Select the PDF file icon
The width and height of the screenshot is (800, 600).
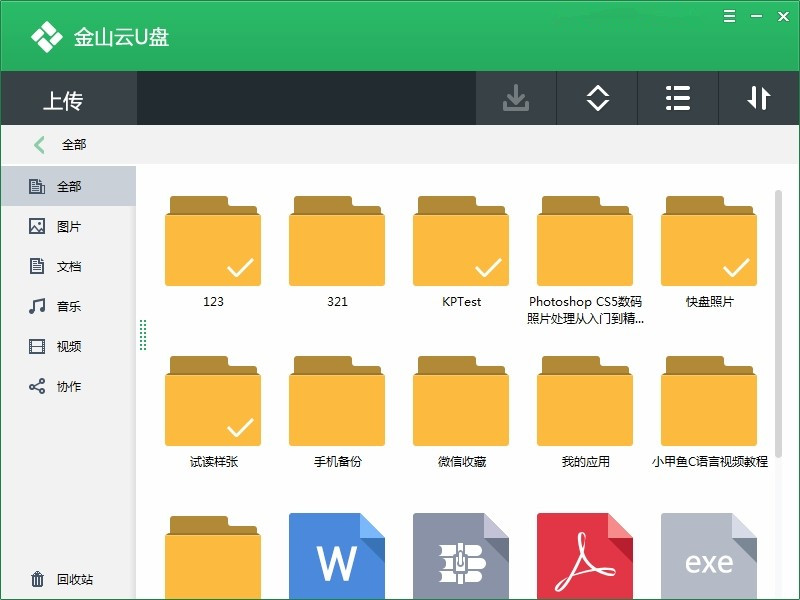click(x=585, y=556)
